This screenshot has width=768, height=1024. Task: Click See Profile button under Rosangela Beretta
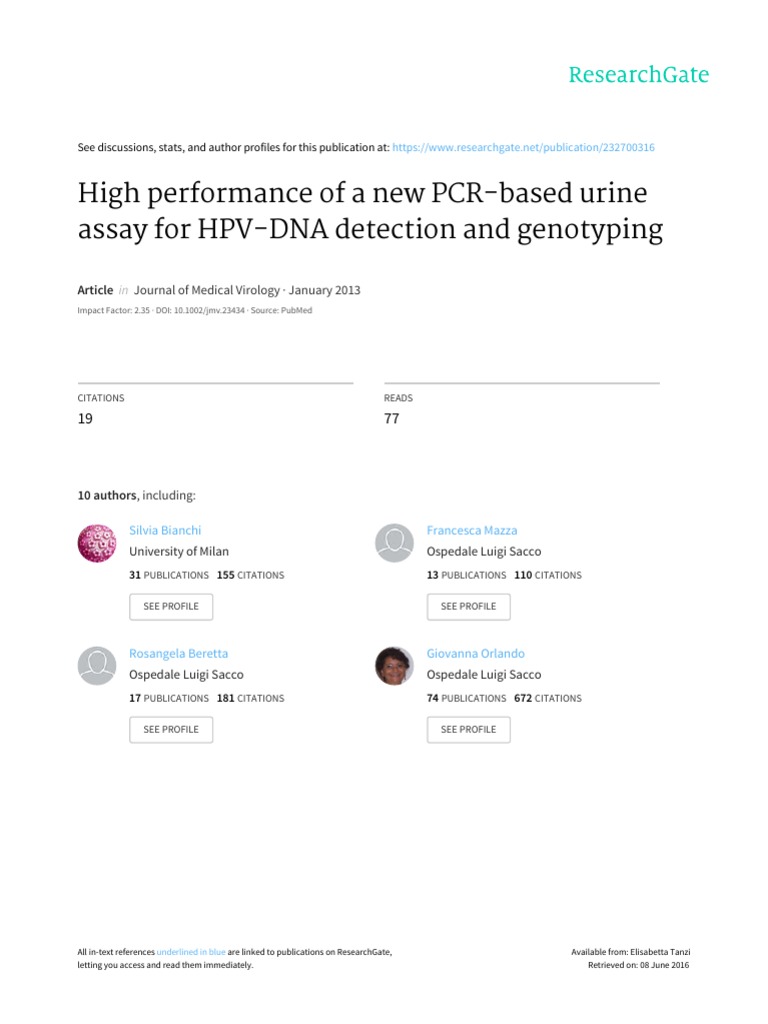pos(171,729)
